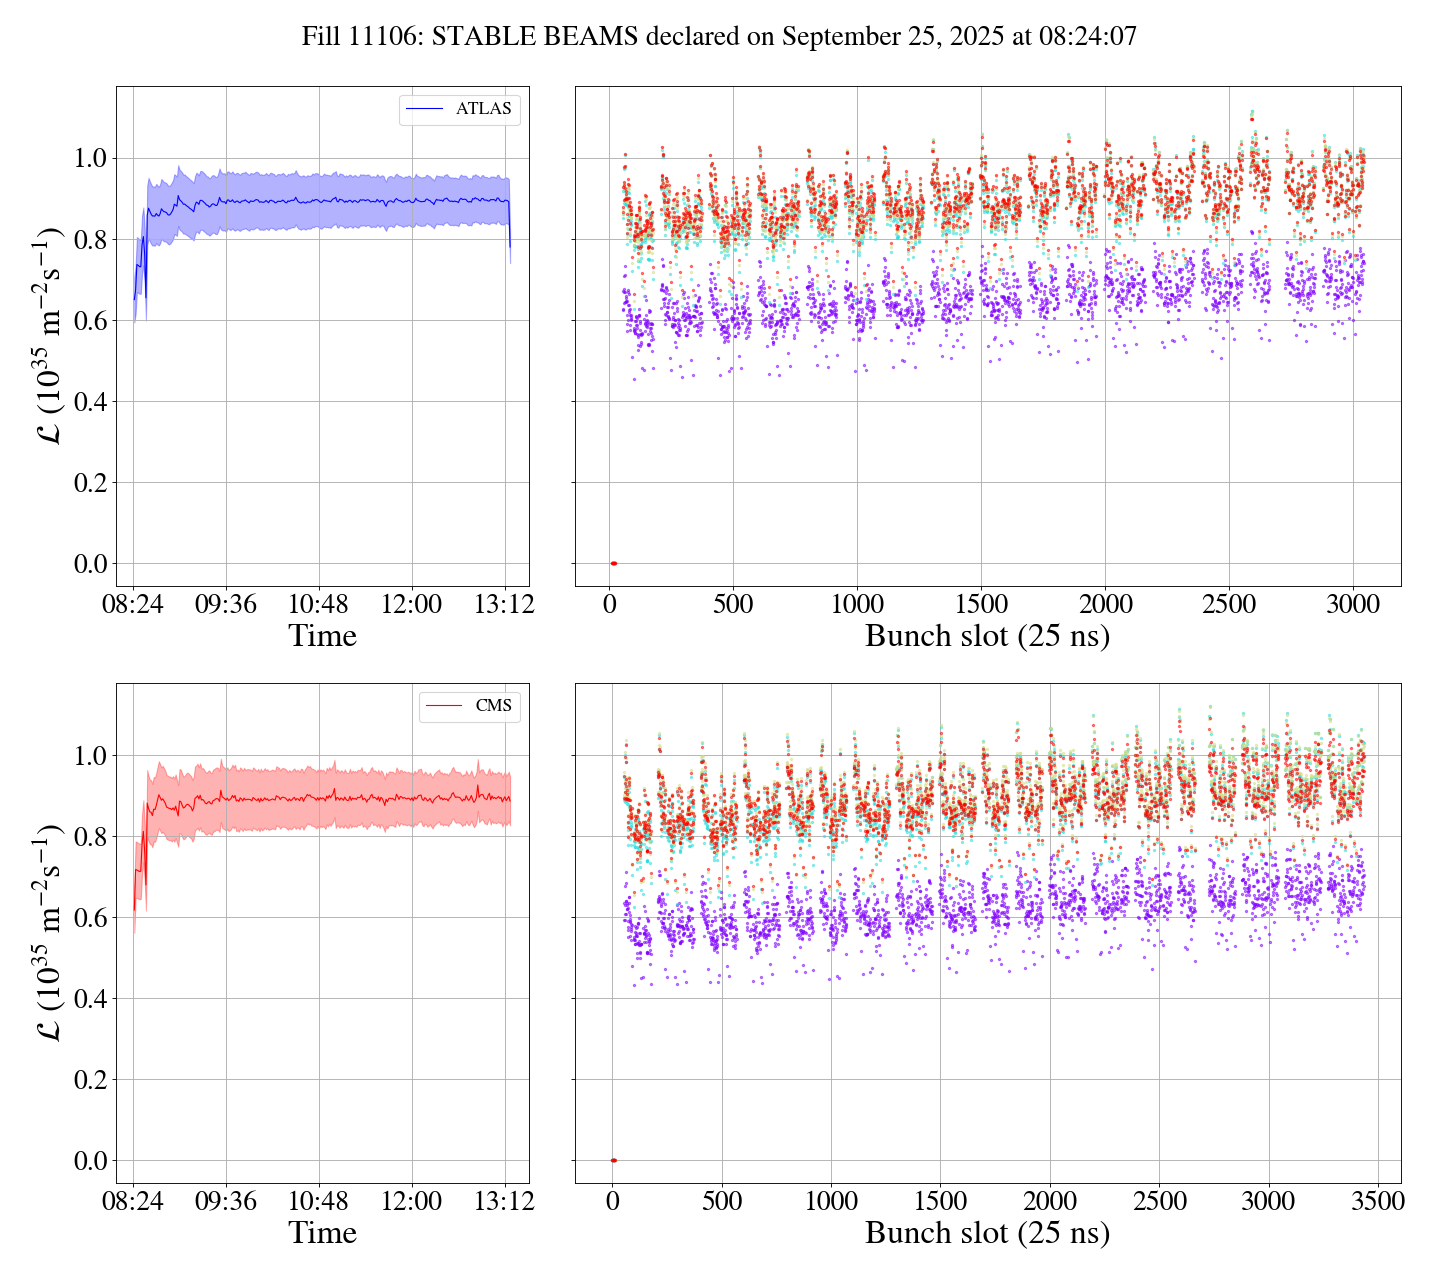This screenshot has height=1280, width=1440.
Task: Click the 10:48 tick on ATLAS time axis
Action: [319, 604]
